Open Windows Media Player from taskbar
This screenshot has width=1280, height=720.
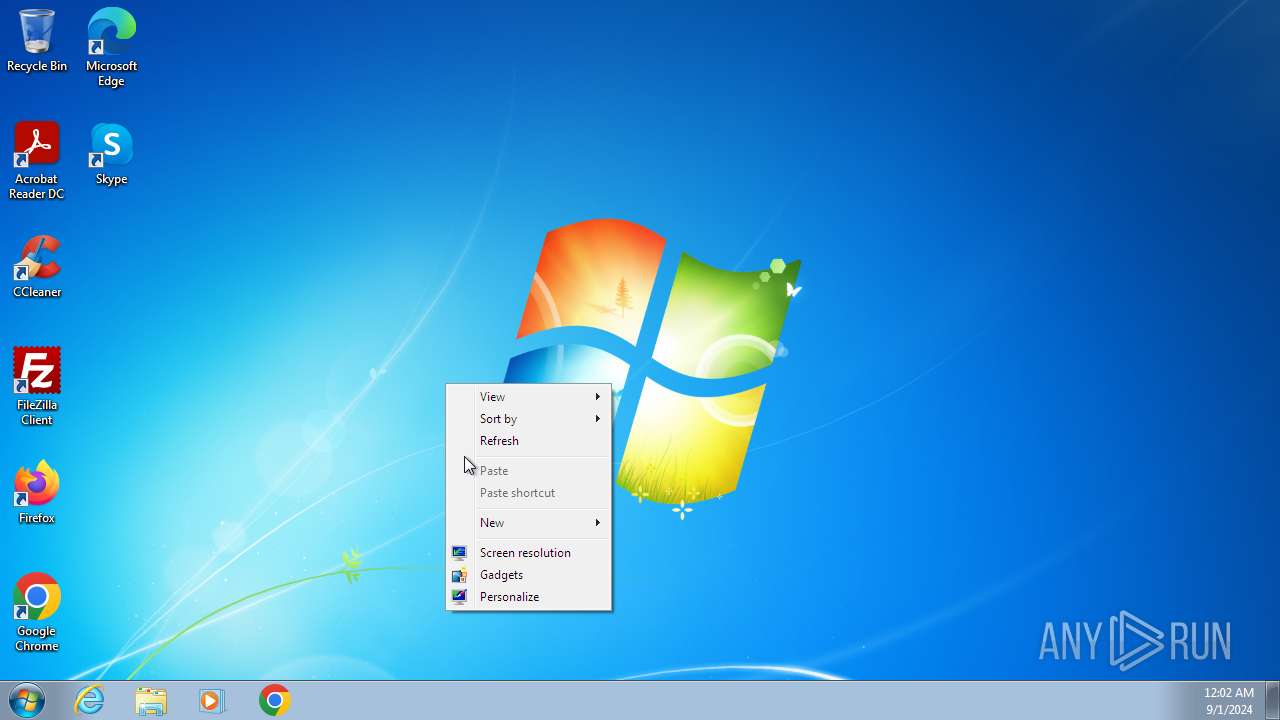point(212,700)
